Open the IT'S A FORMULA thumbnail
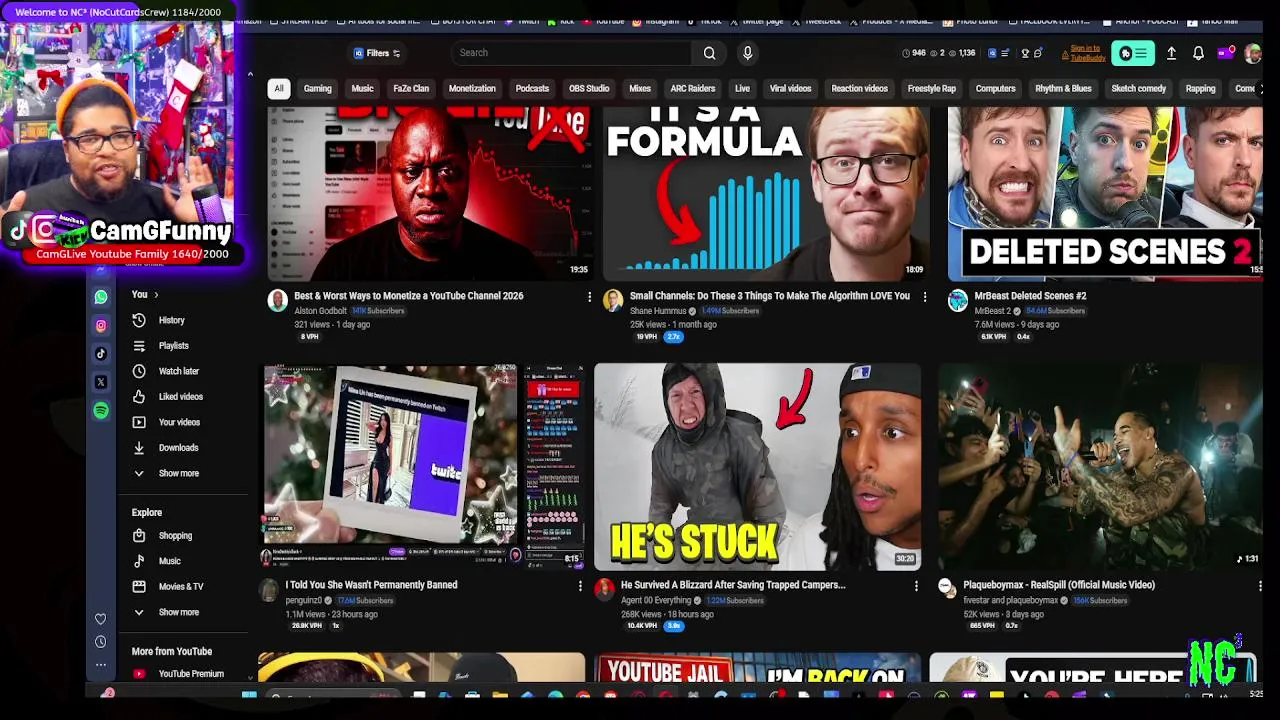1280x720 pixels. pyautogui.click(x=765, y=195)
